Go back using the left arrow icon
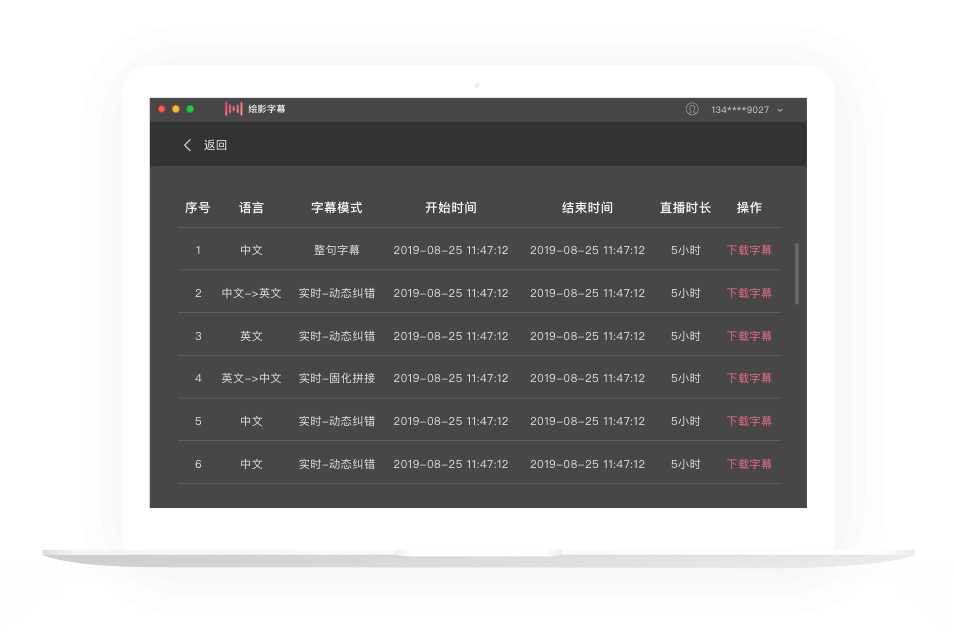 (187, 145)
